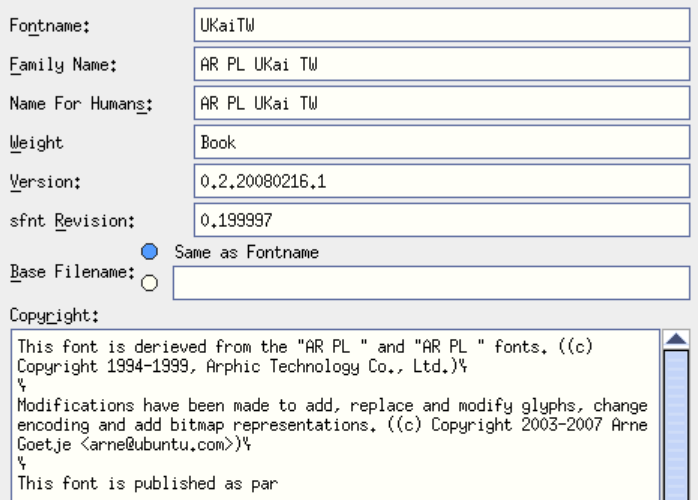
Task: Click the empty Base Filename text box
Action: pos(430,284)
